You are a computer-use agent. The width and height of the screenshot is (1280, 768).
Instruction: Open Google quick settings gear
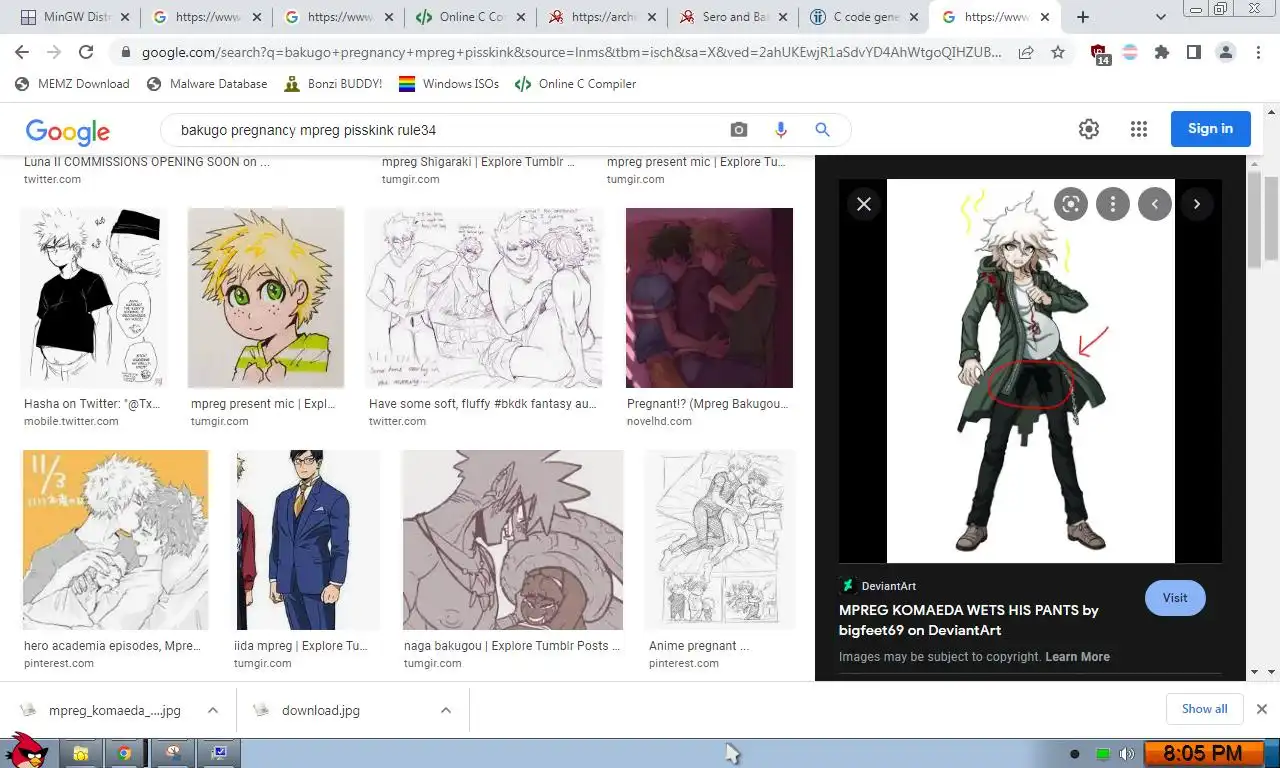tap(1089, 129)
